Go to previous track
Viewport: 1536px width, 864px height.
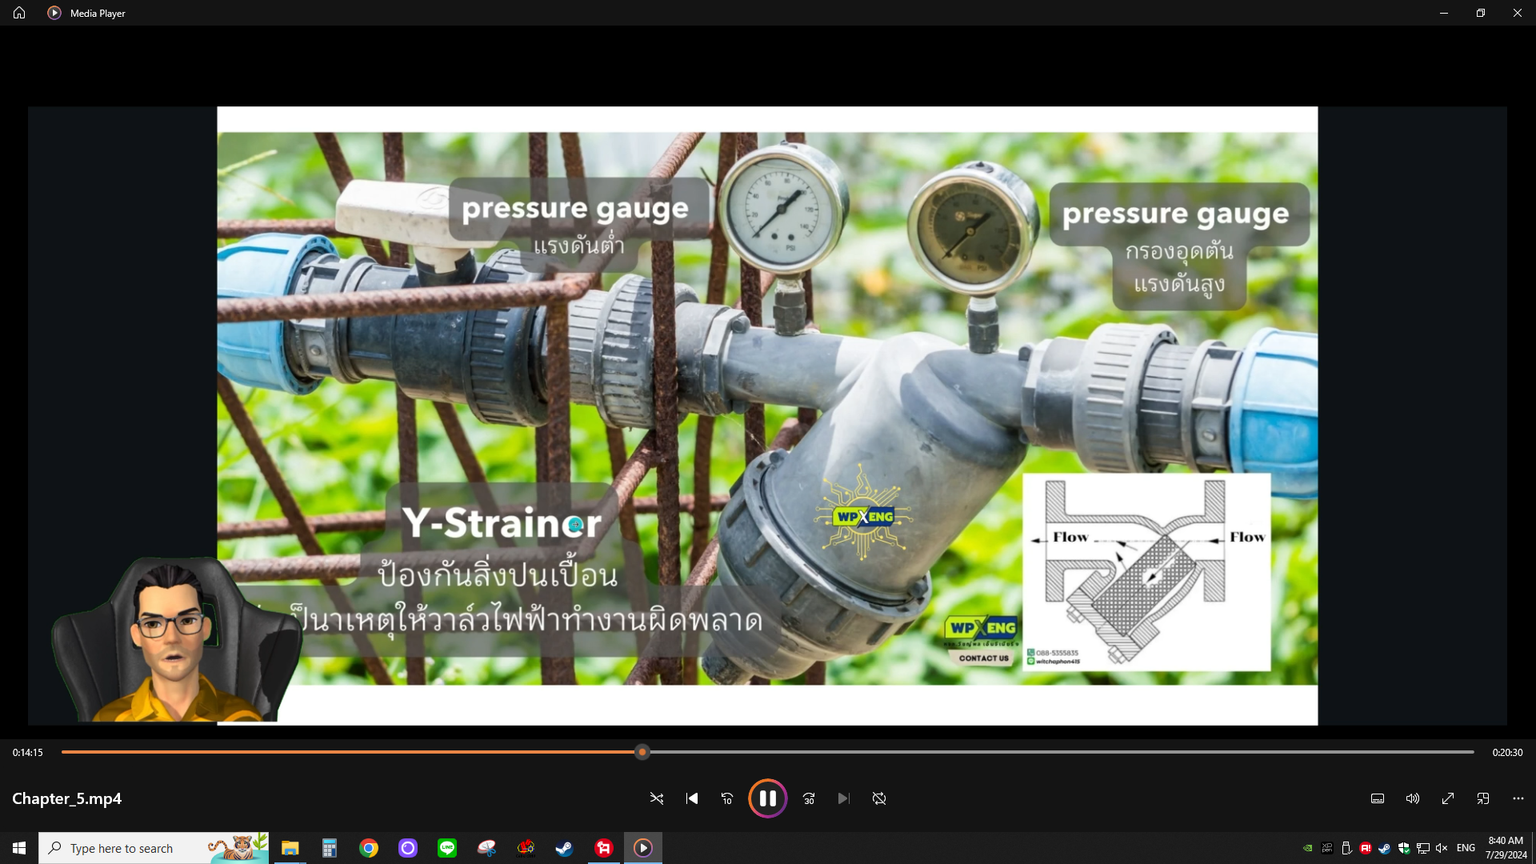click(692, 798)
